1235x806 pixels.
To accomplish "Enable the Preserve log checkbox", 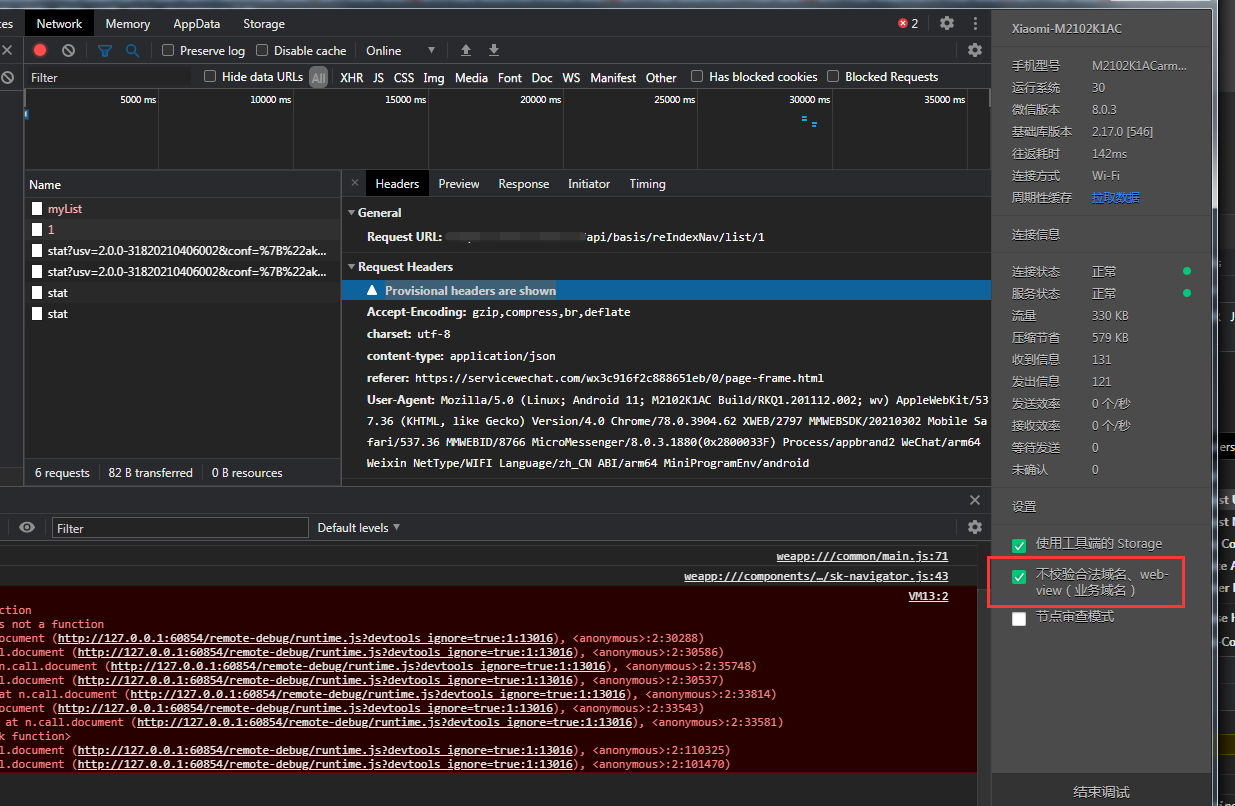I will pyautogui.click(x=168, y=50).
